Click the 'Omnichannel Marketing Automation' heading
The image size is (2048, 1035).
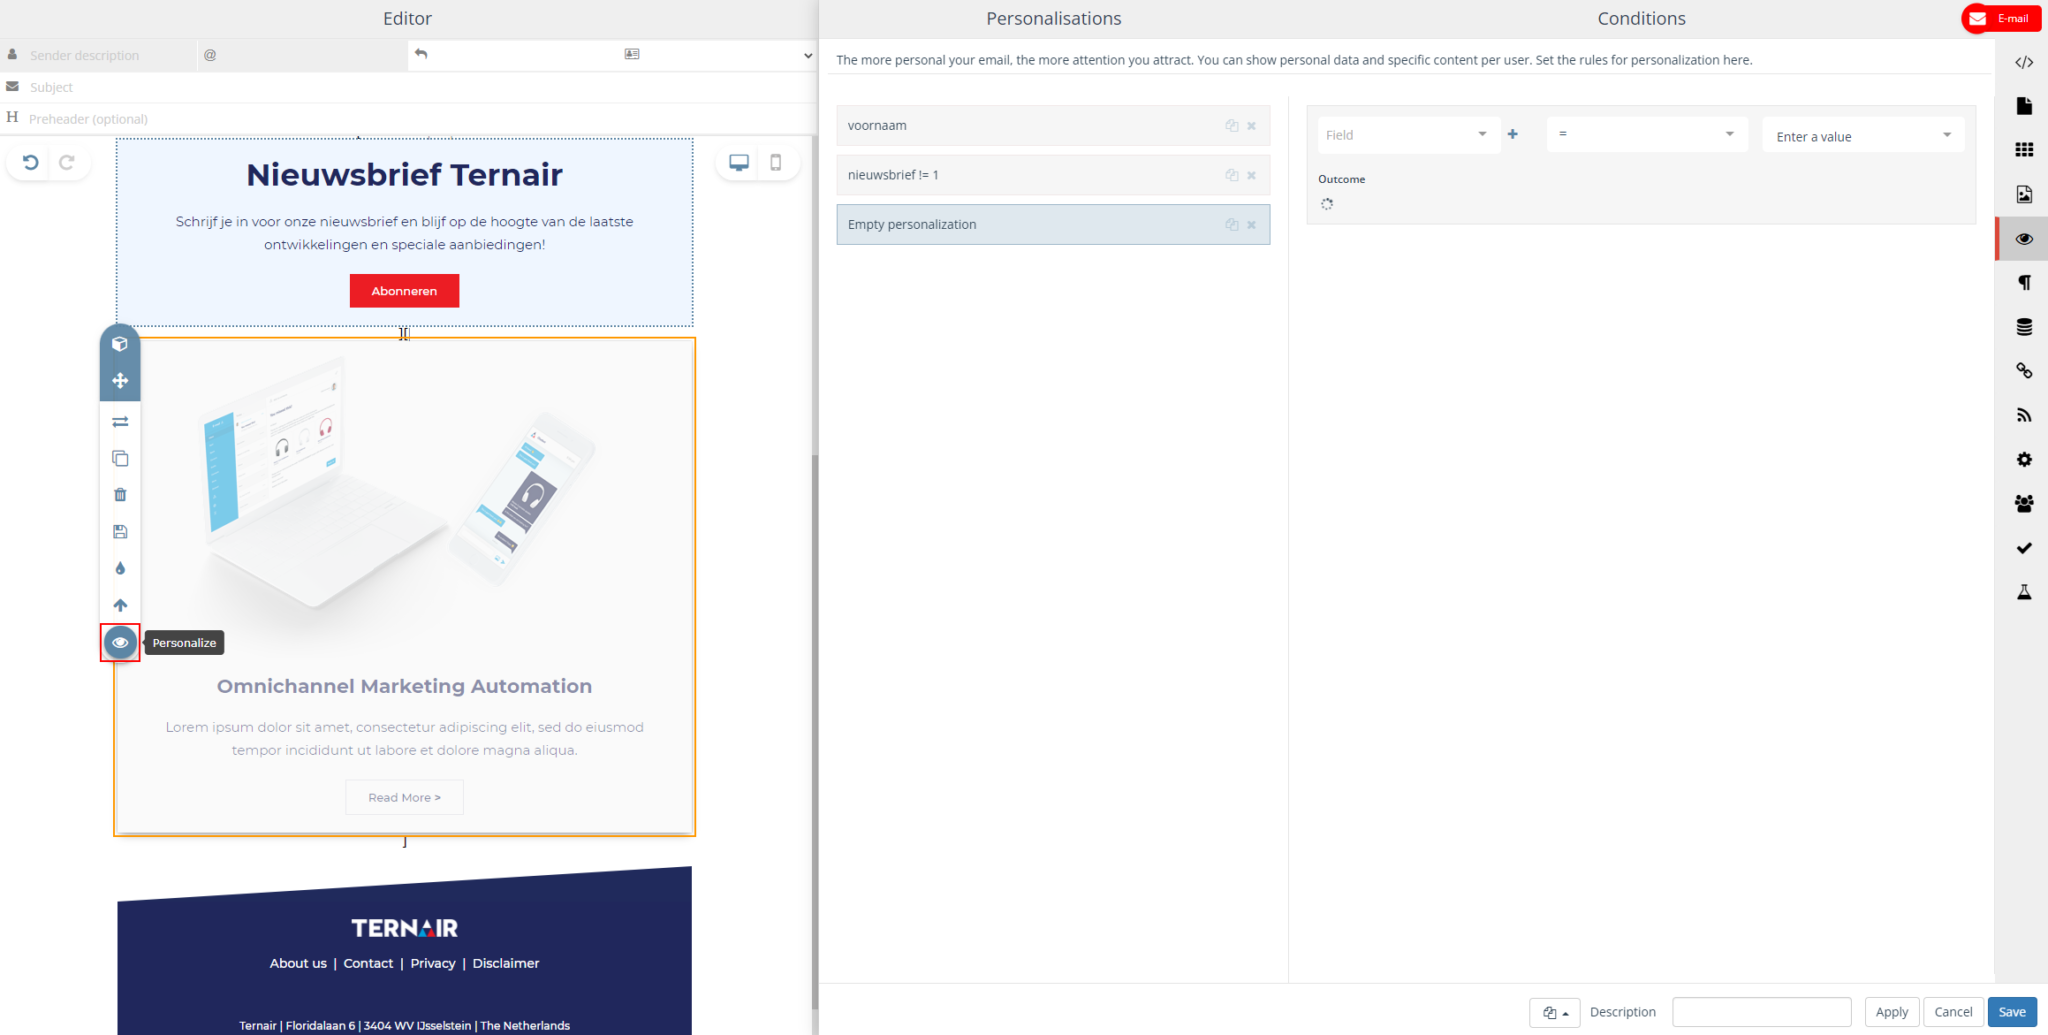404,687
